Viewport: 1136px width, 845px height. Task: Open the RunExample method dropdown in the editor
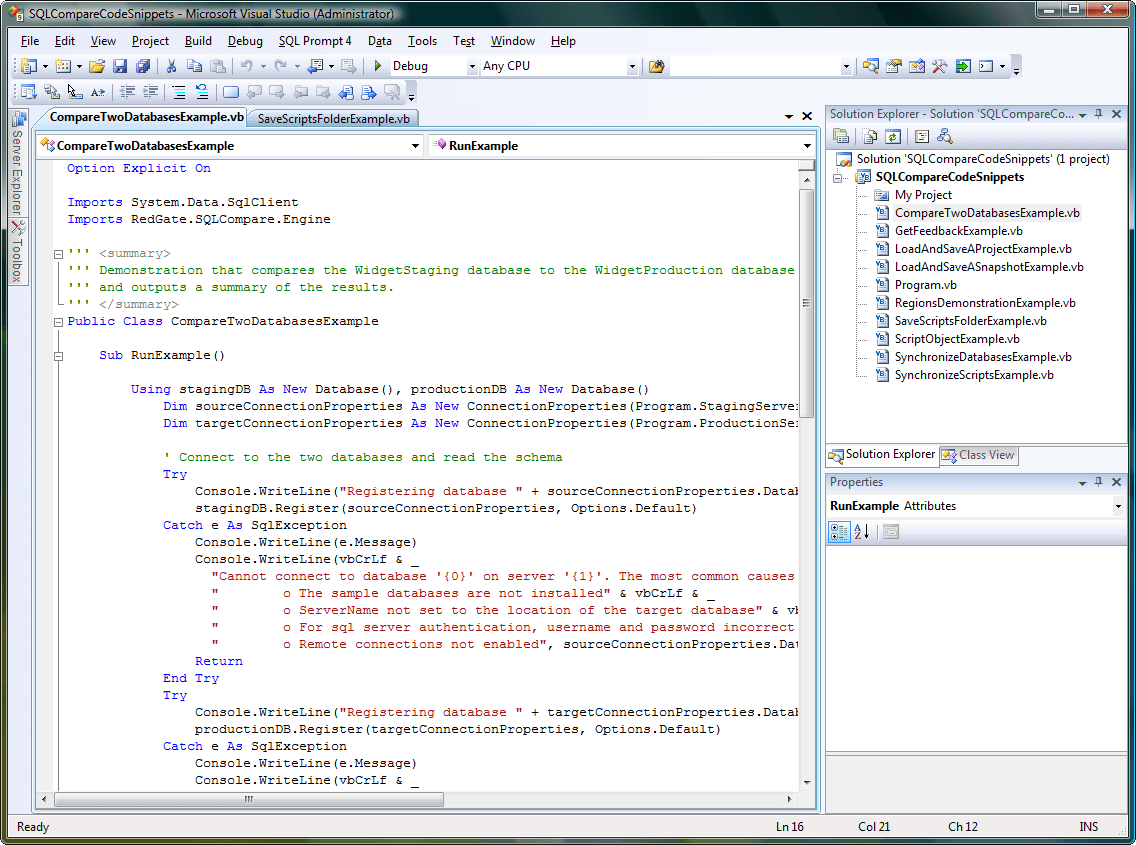pos(806,145)
